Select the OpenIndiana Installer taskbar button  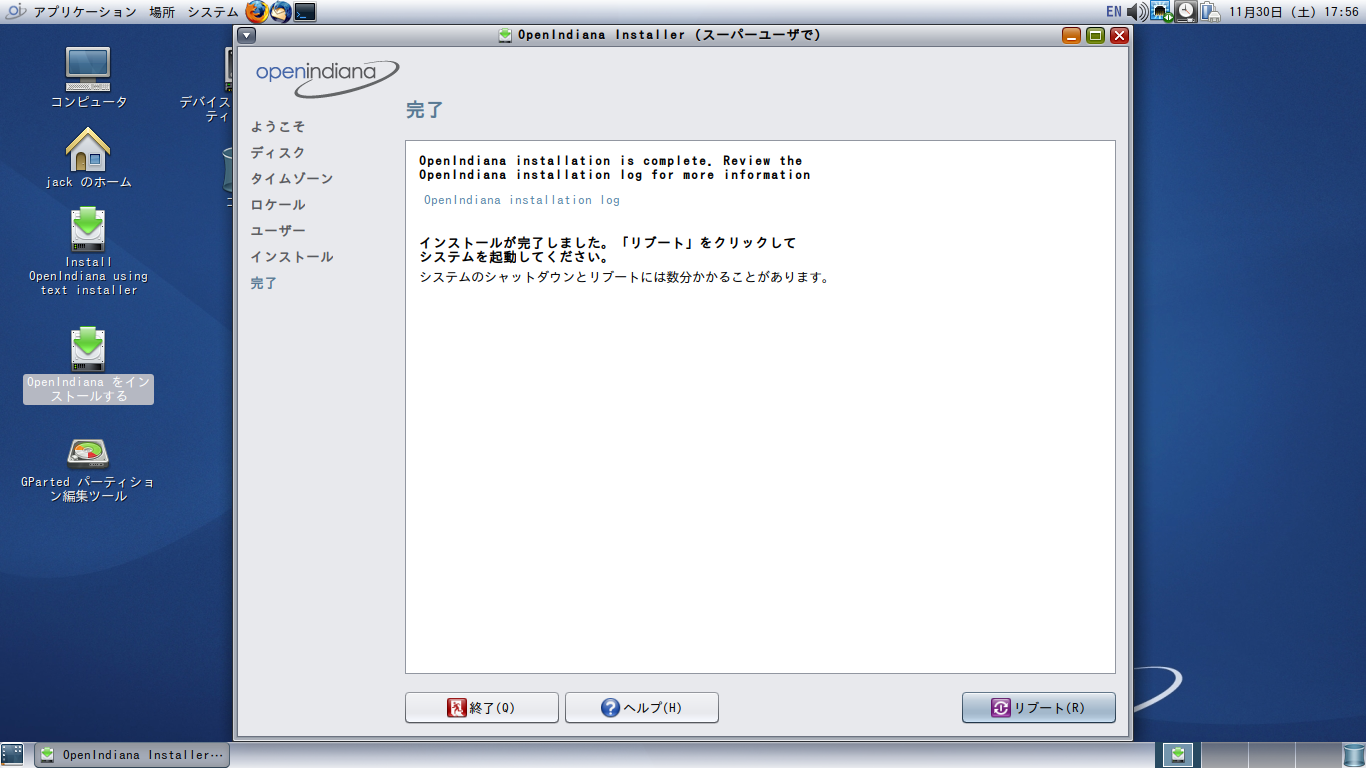(x=132, y=755)
